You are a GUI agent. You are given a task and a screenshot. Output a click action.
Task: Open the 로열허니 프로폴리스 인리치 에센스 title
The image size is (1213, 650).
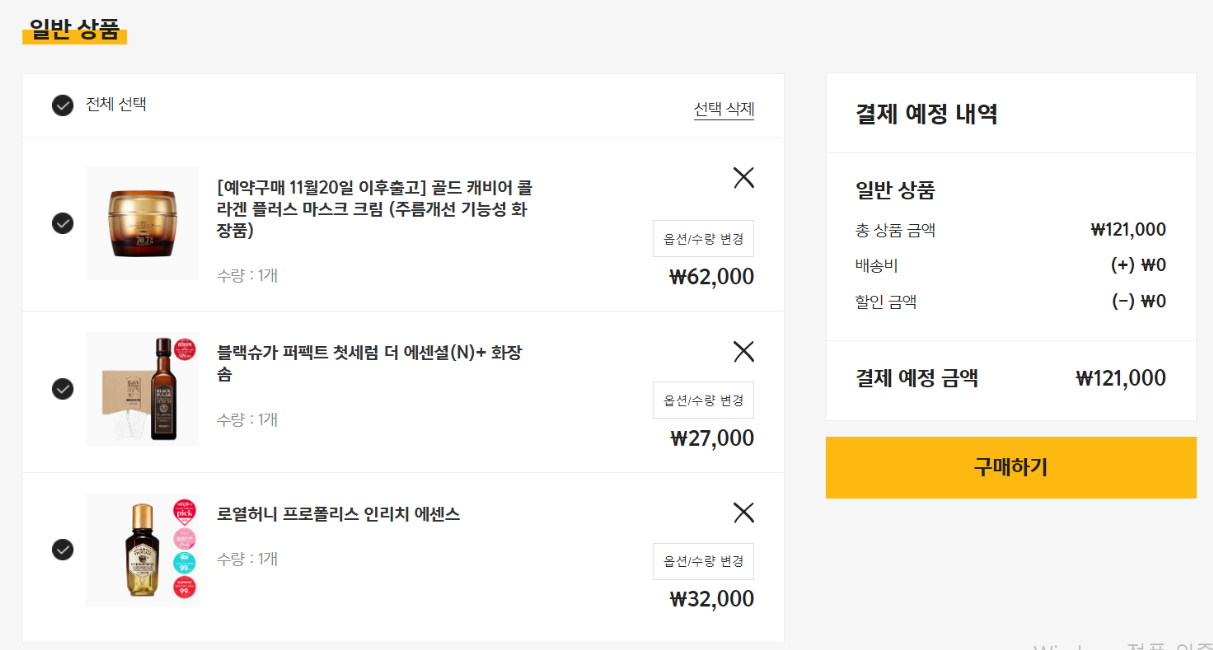tap(338, 514)
